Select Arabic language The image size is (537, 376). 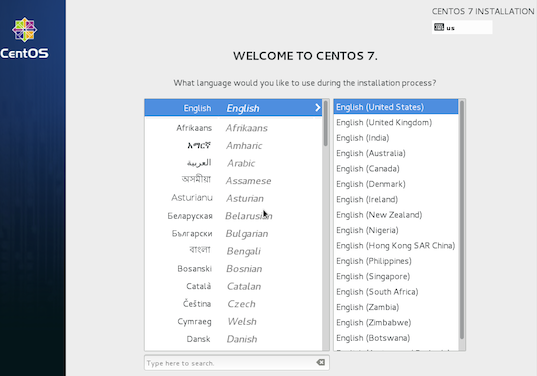click(x=233, y=163)
